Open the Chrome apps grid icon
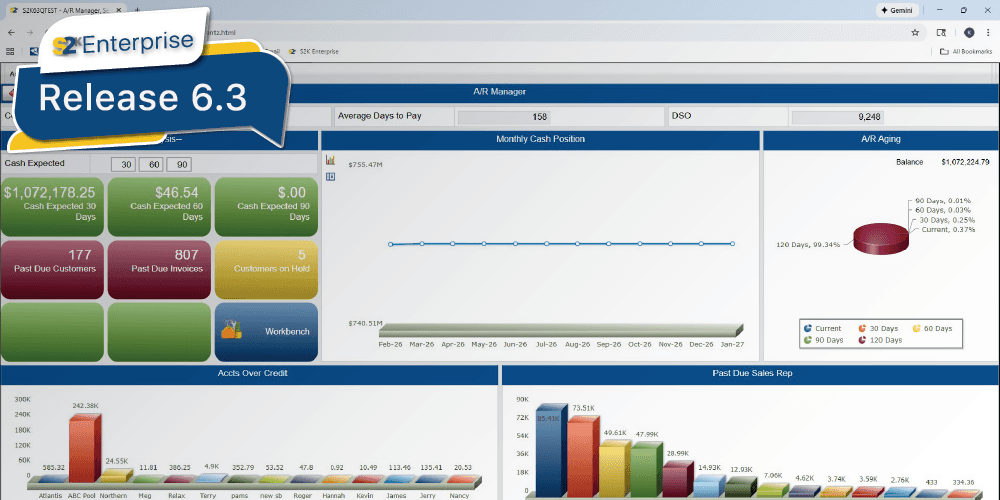The height and width of the screenshot is (500, 1000). tap(10, 52)
